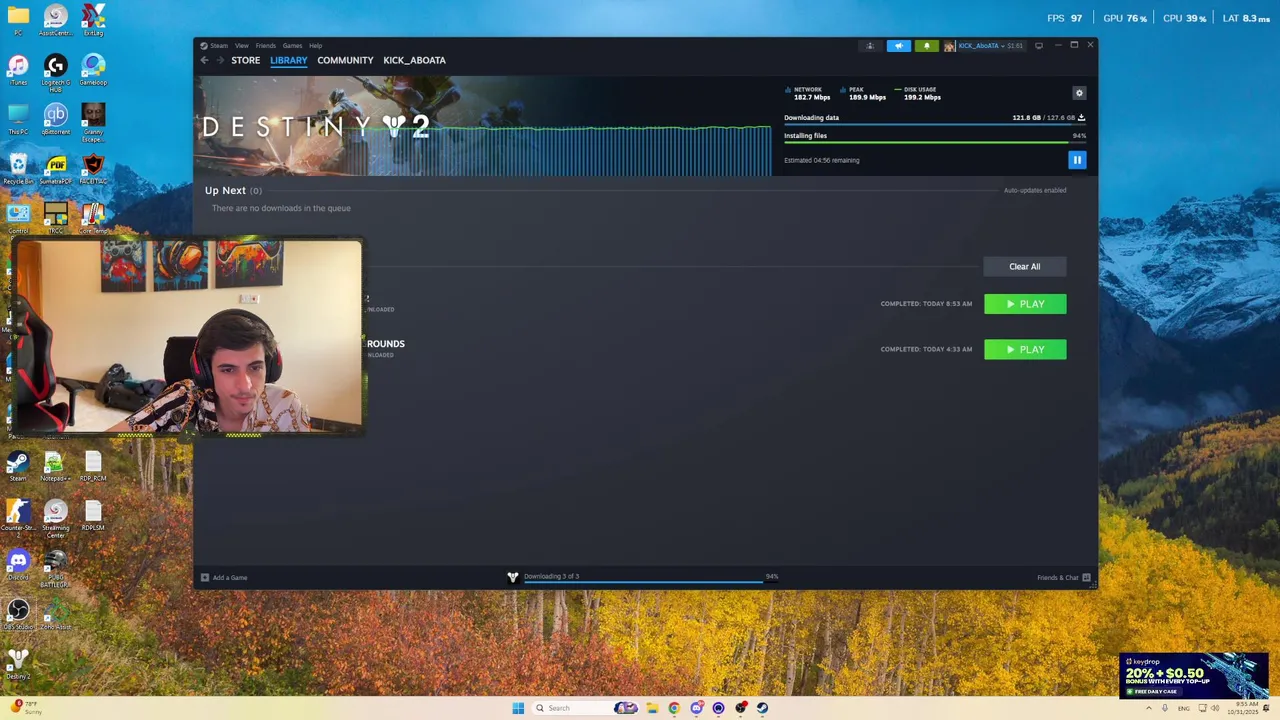The width and height of the screenshot is (1280, 720).
Task: Select the OBS Studio desktop shortcut
Action: click(18, 614)
